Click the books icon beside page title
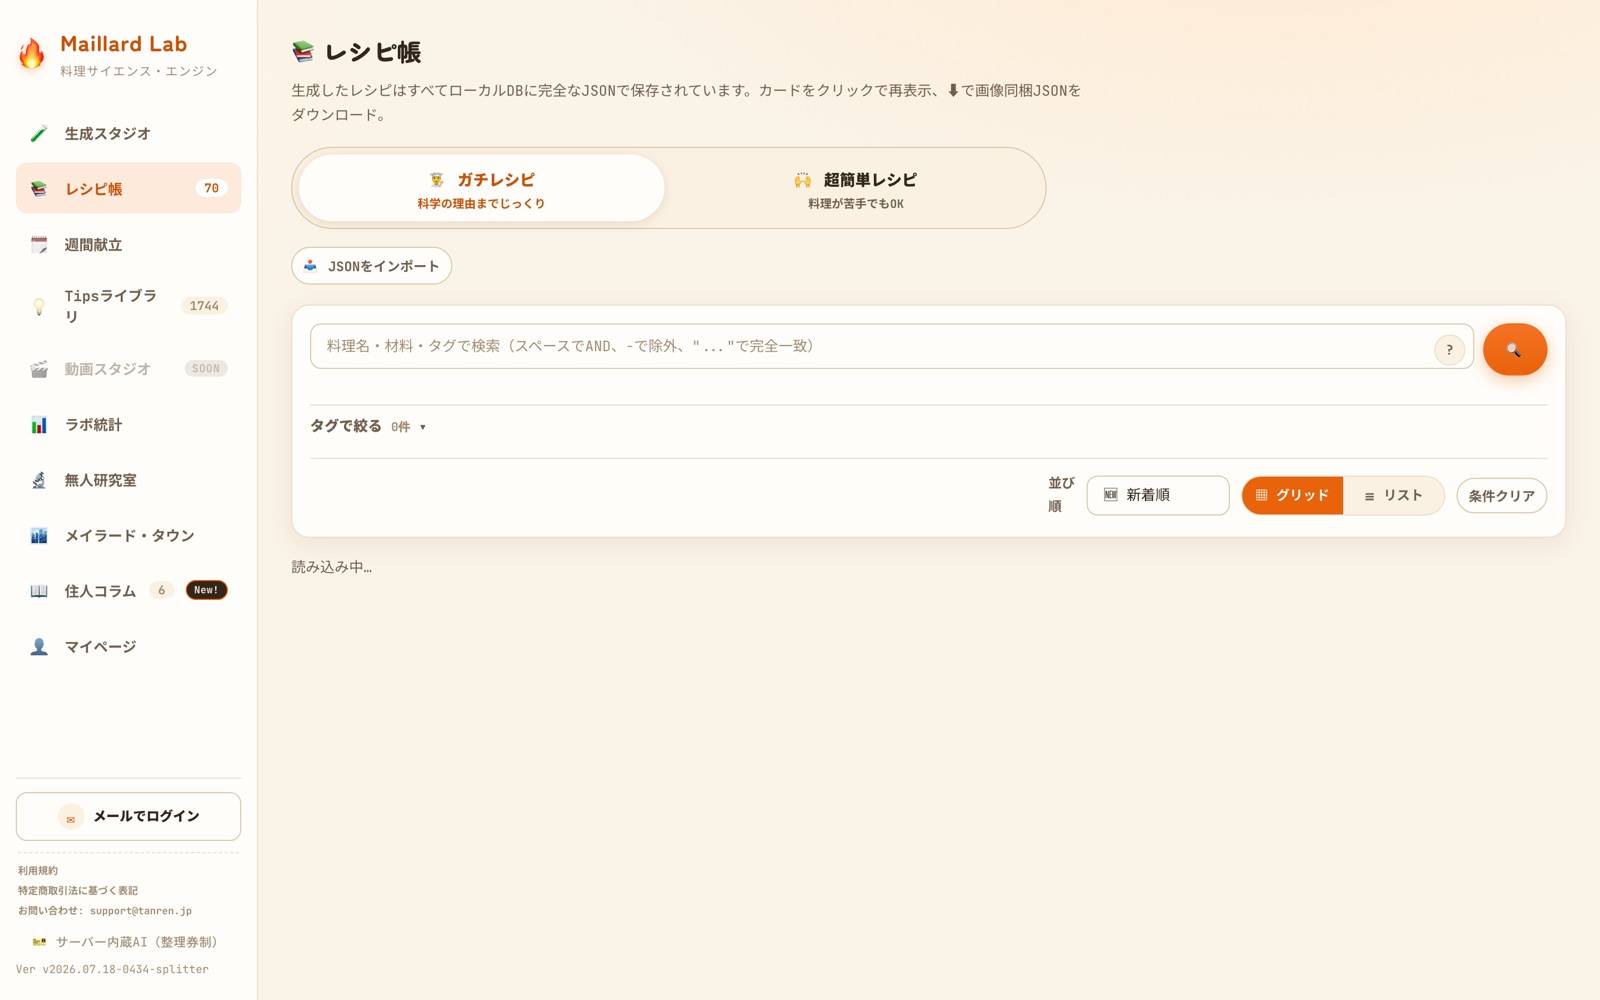Image resolution: width=1600 pixels, height=1000 pixels. (x=303, y=52)
